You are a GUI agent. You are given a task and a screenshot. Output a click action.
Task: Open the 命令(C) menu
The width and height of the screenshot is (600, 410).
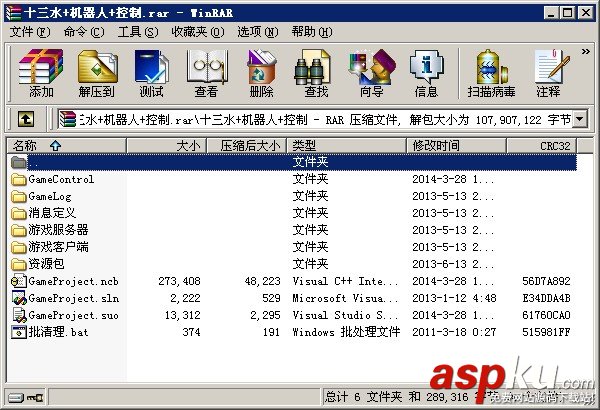tap(84, 32)
